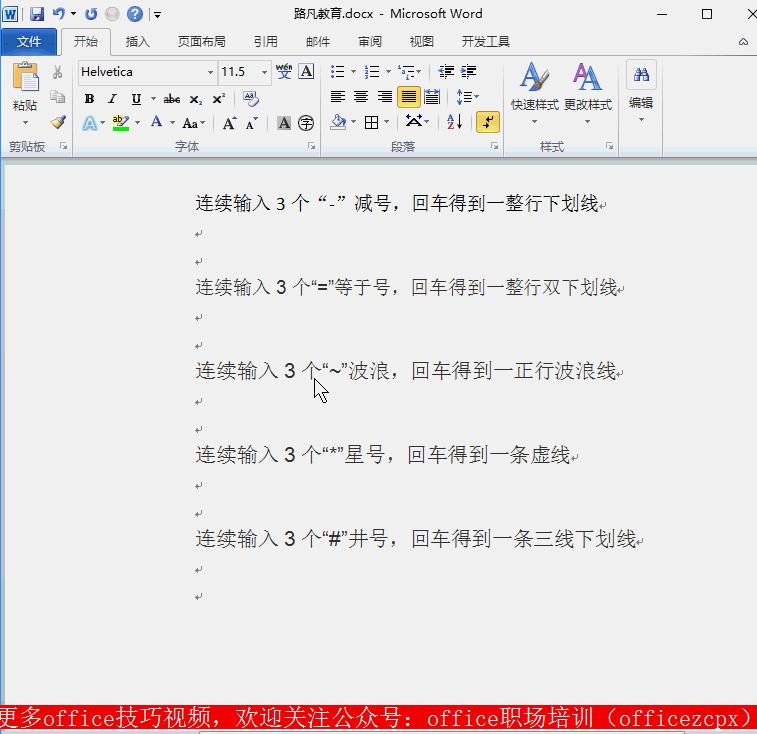Screen dimensions: 757x734
Task: Switch to the 页面布局 tab
Action: [x=201, y=42]
